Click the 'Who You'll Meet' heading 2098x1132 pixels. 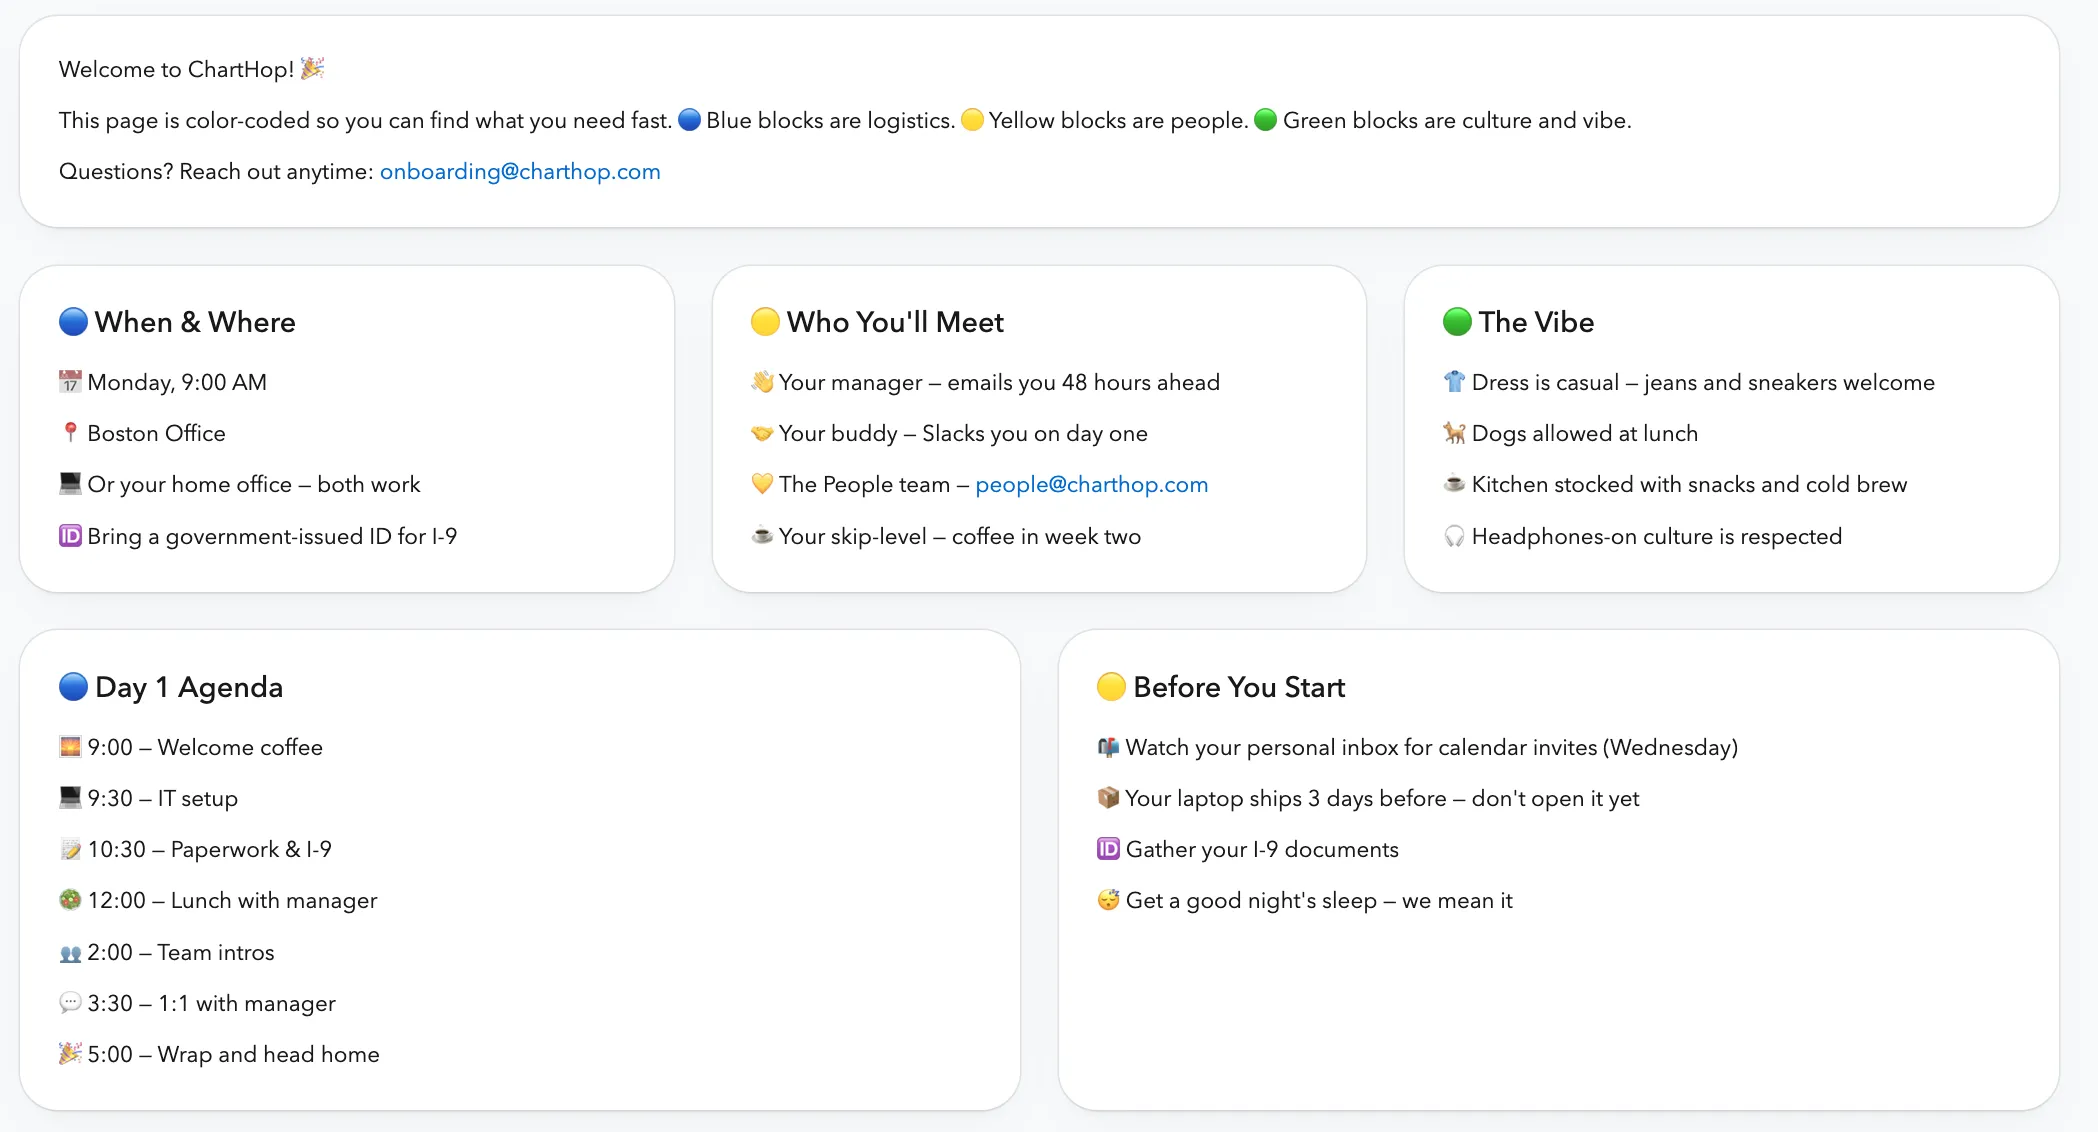click(x=895, y=322)
